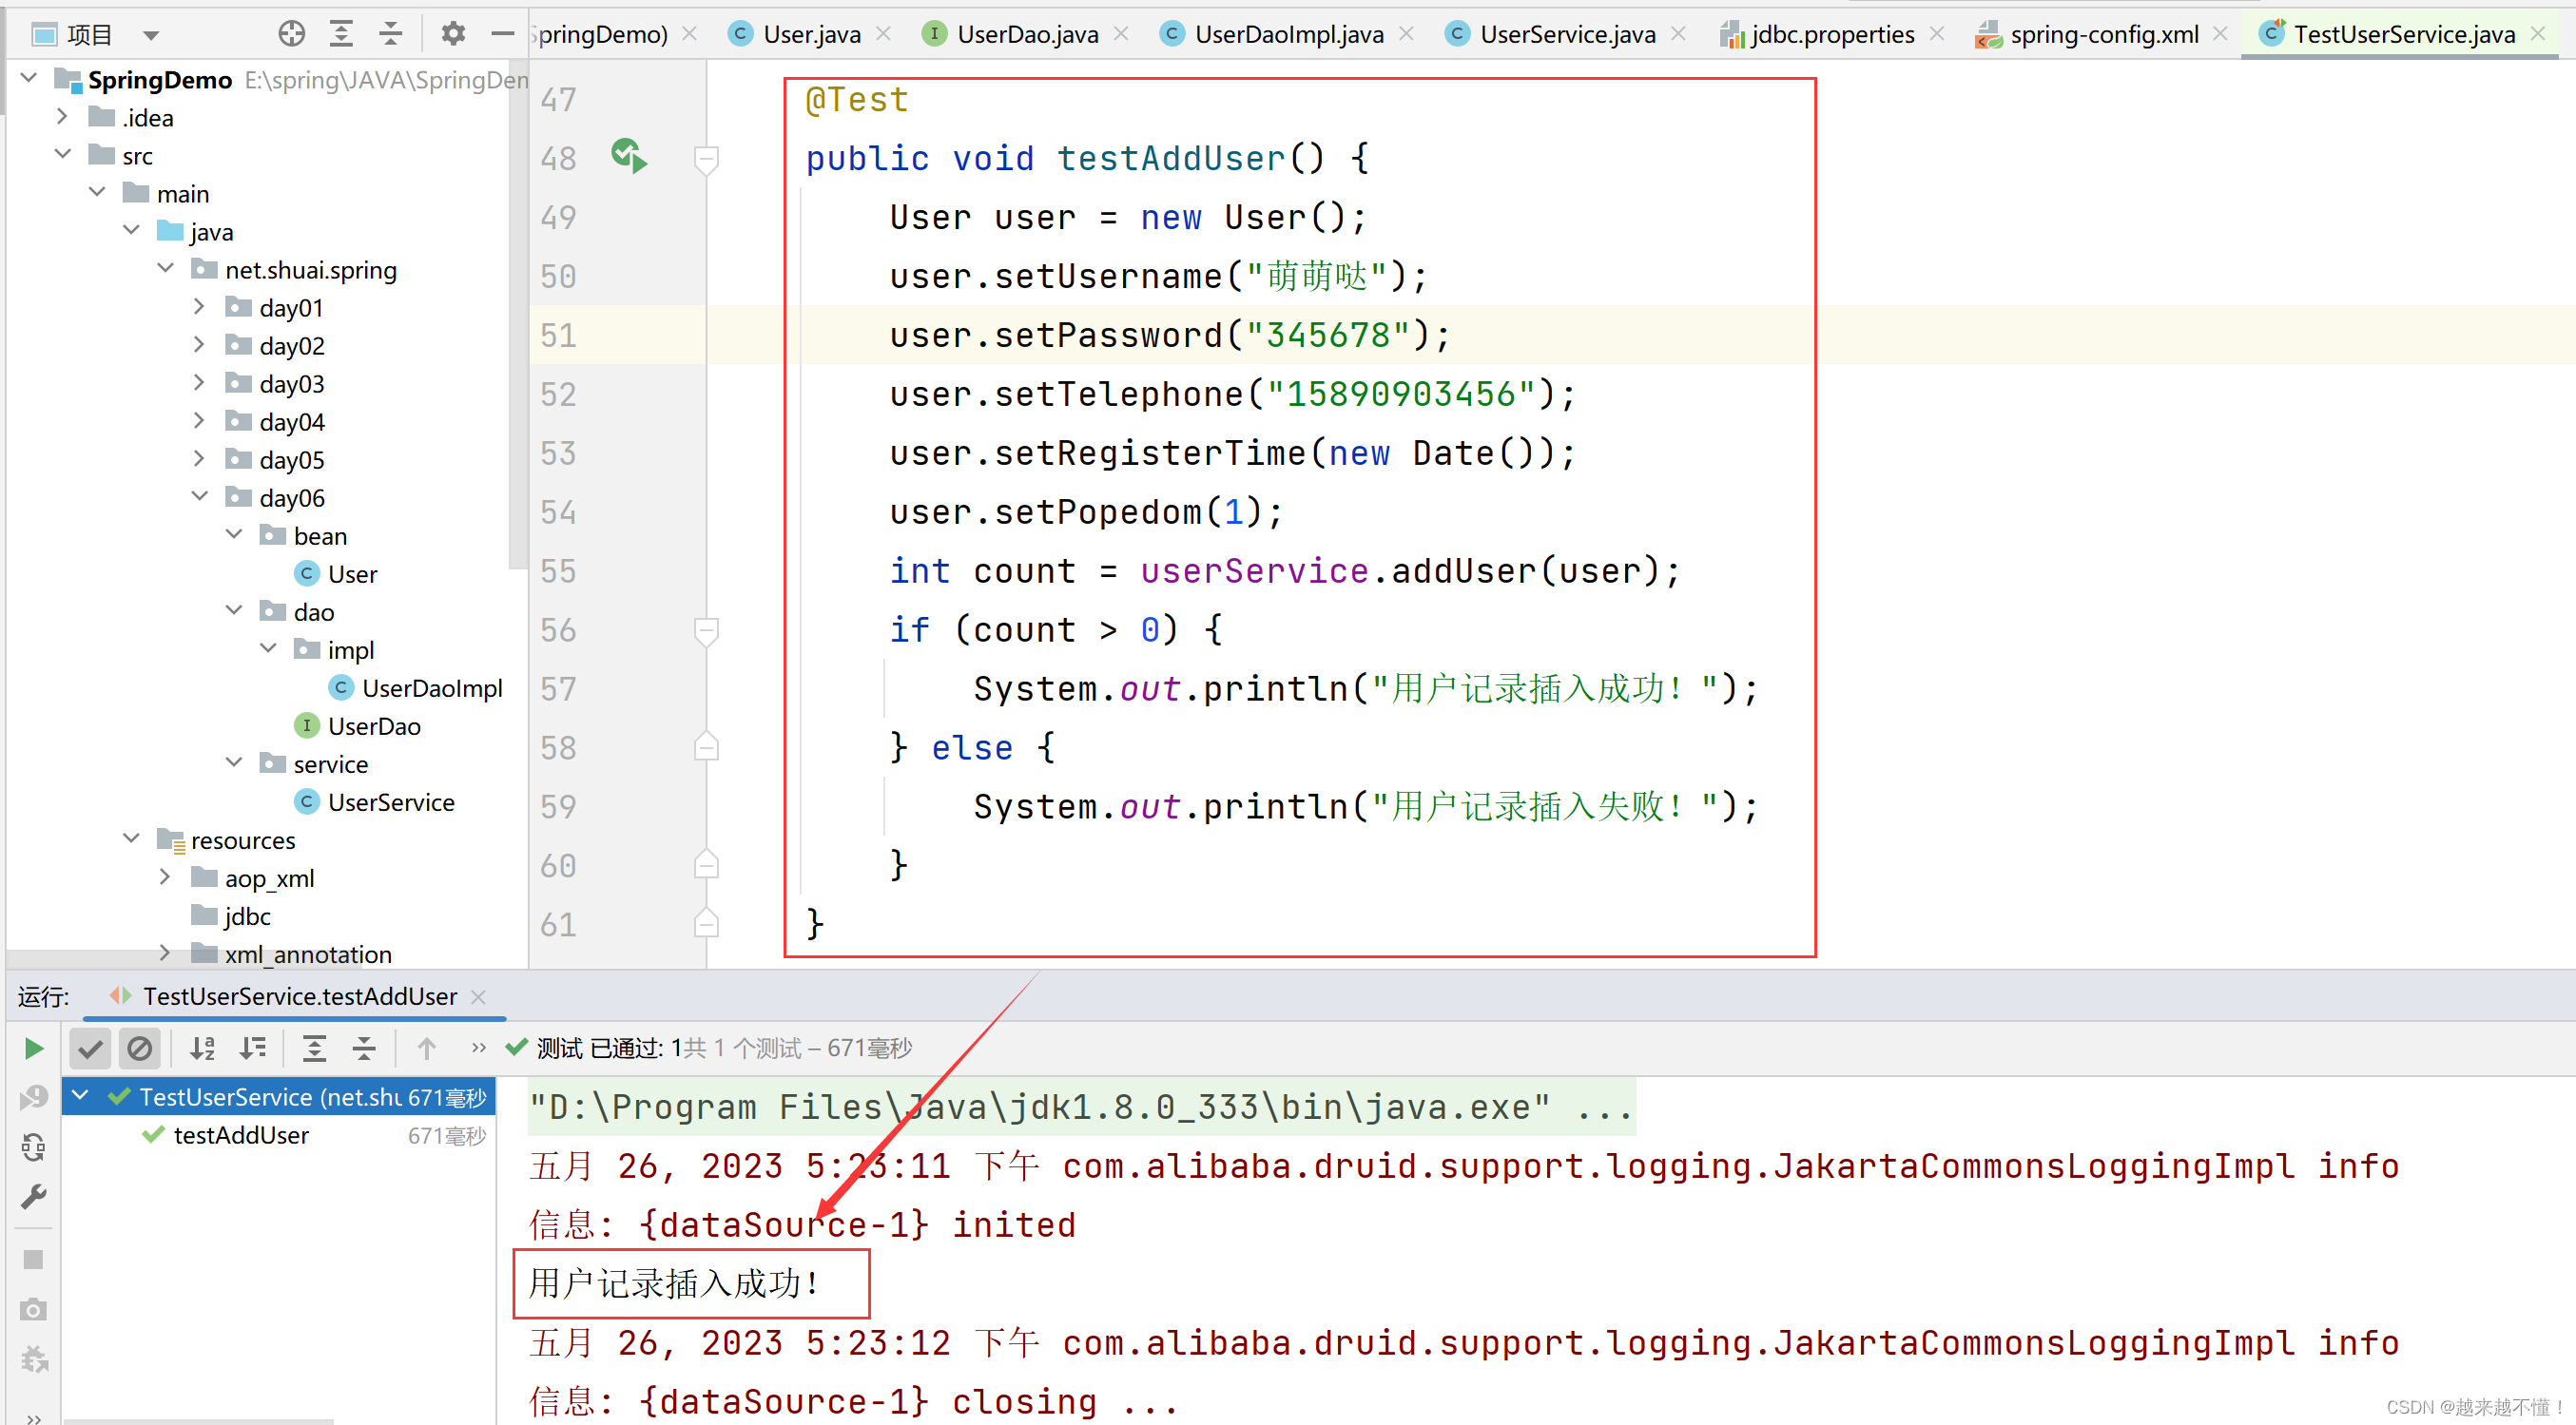
Task: Toggle show ignored tests icon
Action: tap(140, 1048)
